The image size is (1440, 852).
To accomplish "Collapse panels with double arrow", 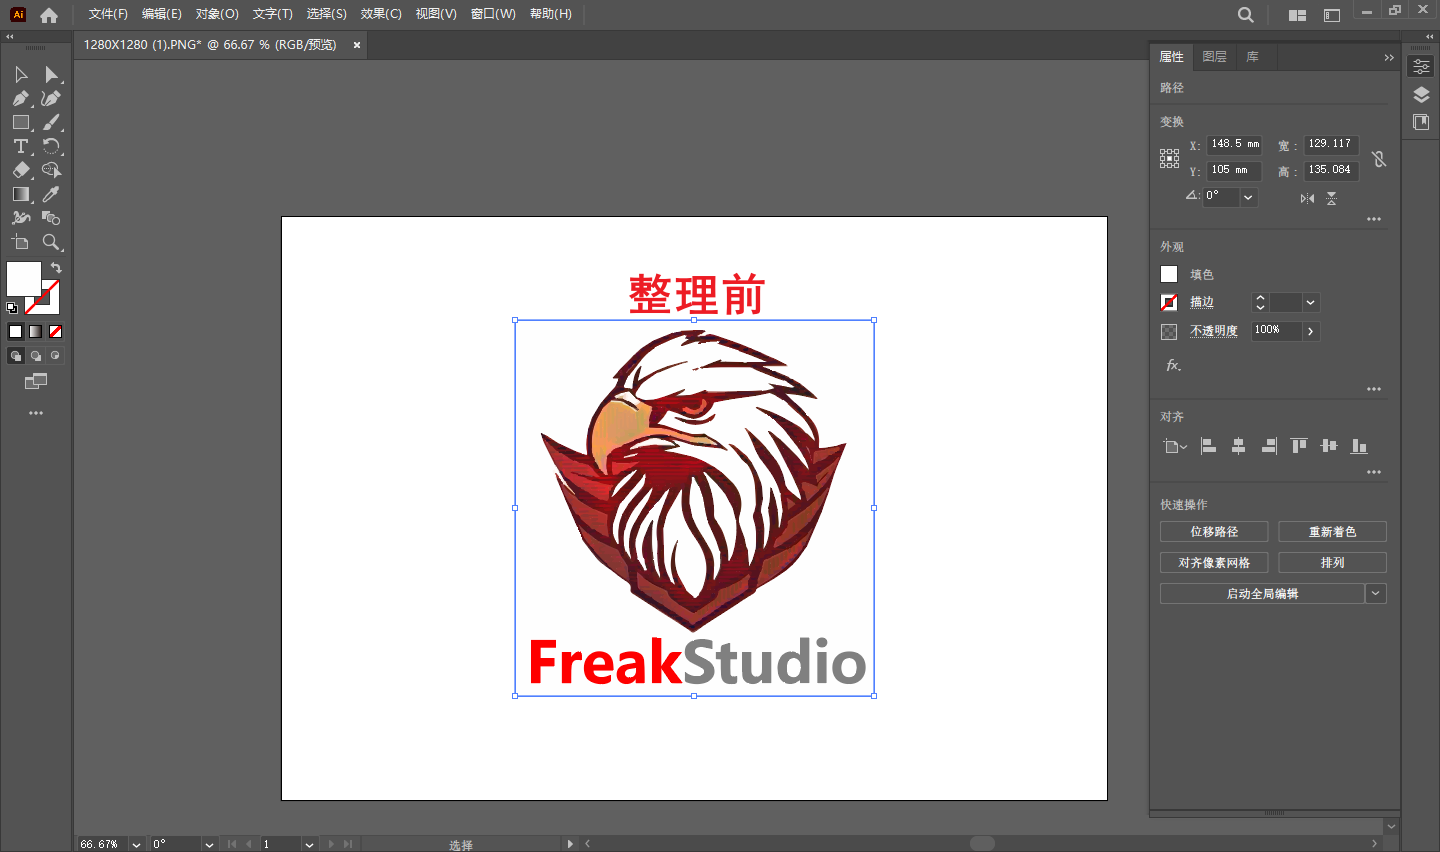I will coord(1388,57).
